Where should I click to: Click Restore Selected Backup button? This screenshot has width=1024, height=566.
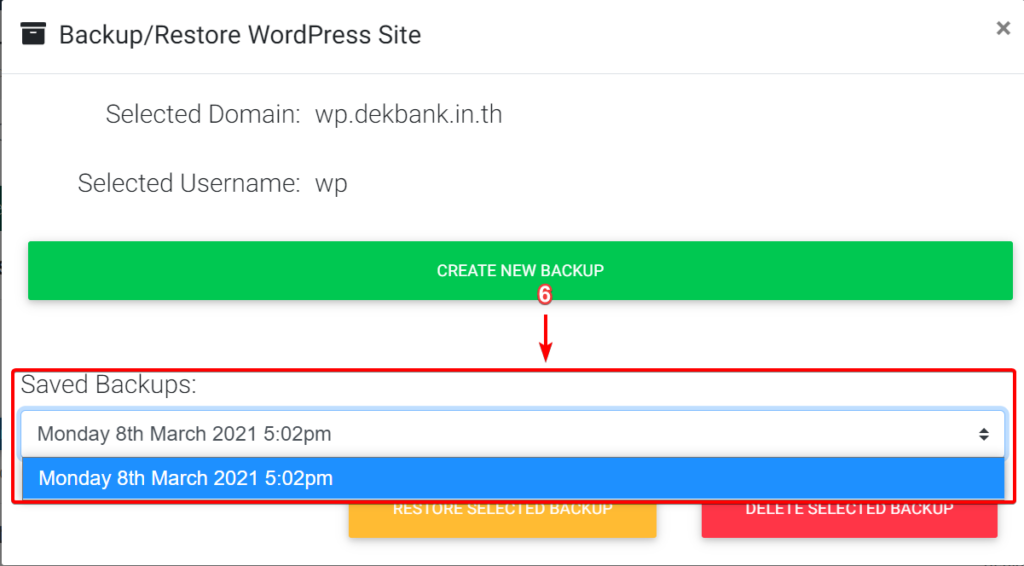(502, 519)
